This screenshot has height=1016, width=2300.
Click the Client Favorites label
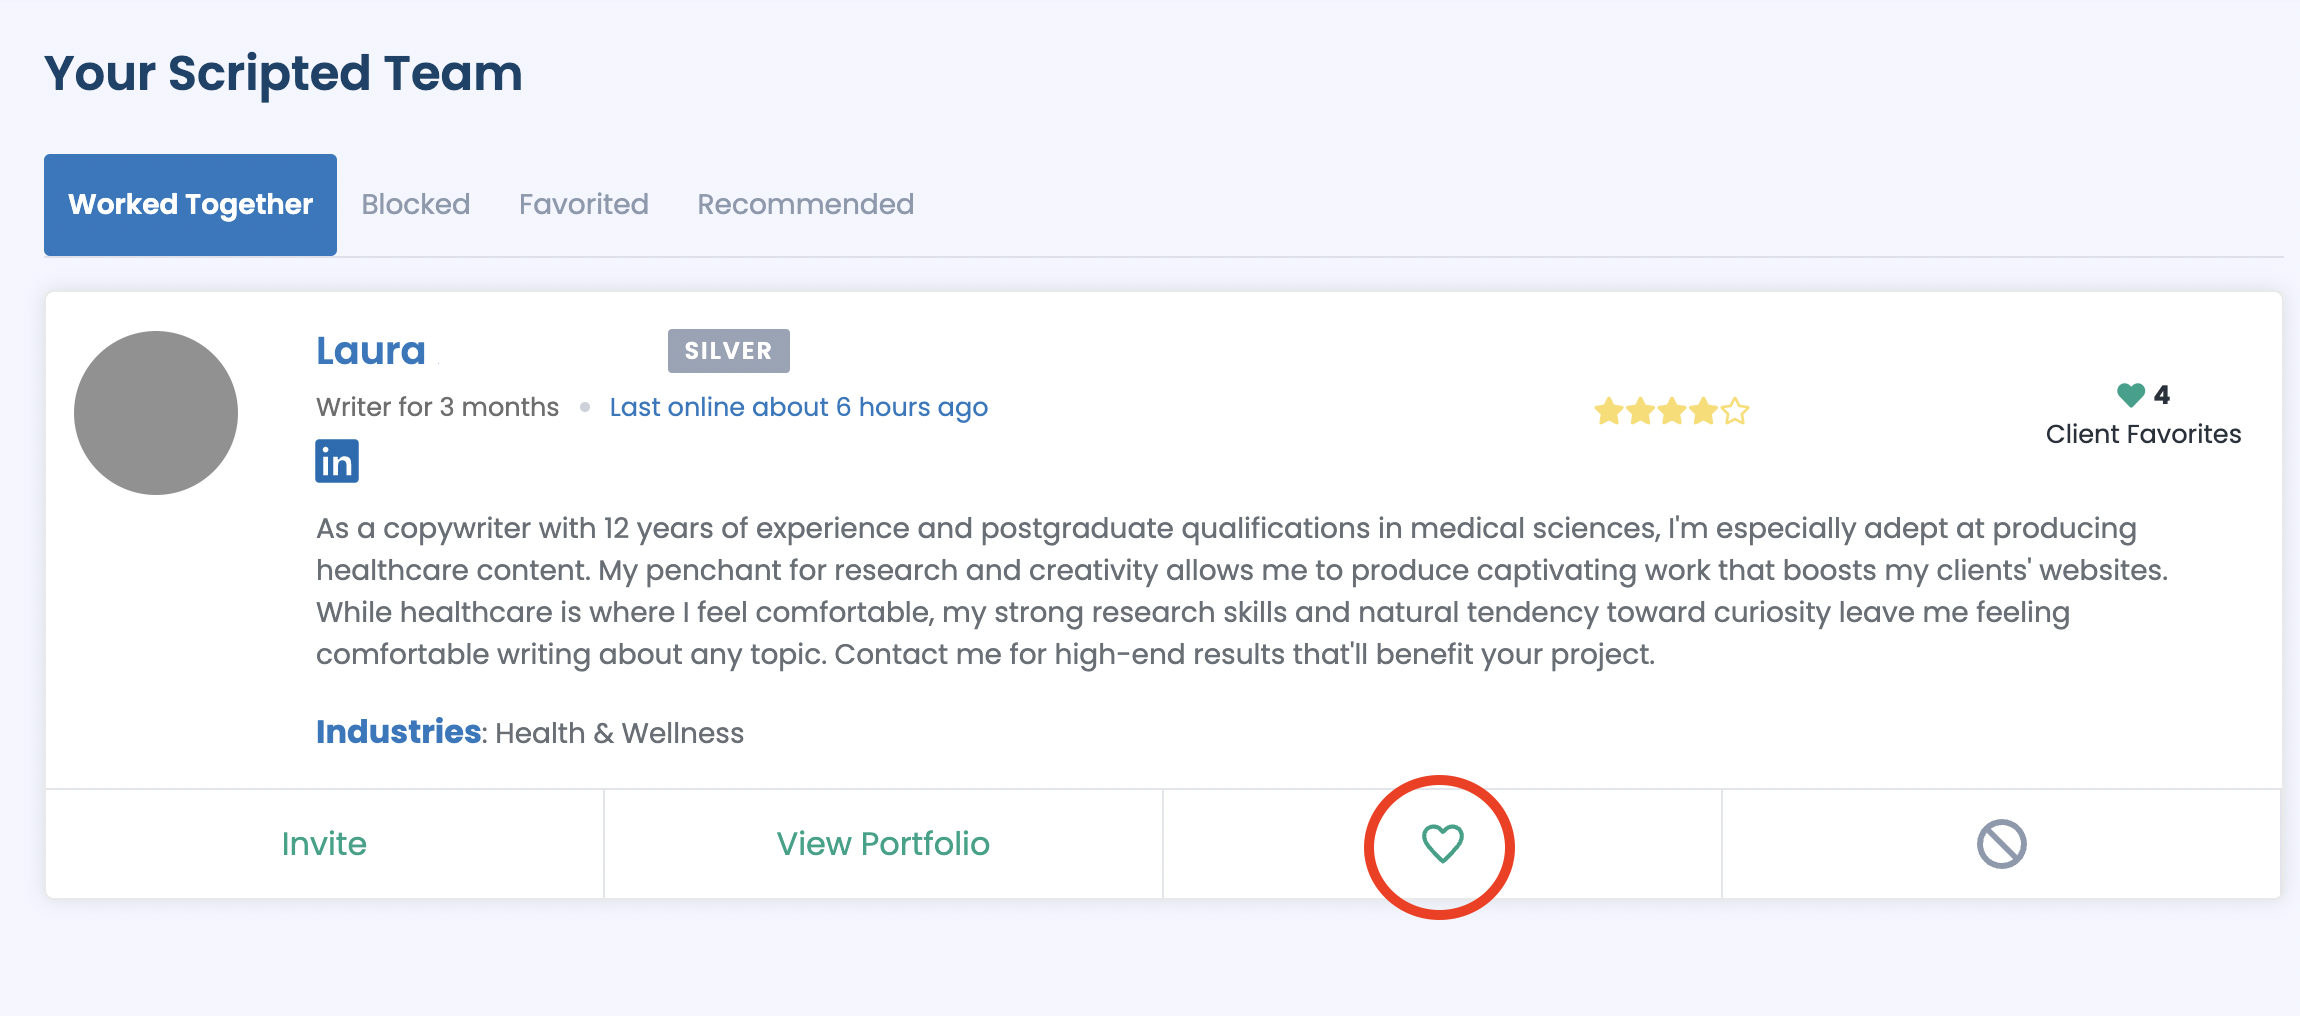2143,434
